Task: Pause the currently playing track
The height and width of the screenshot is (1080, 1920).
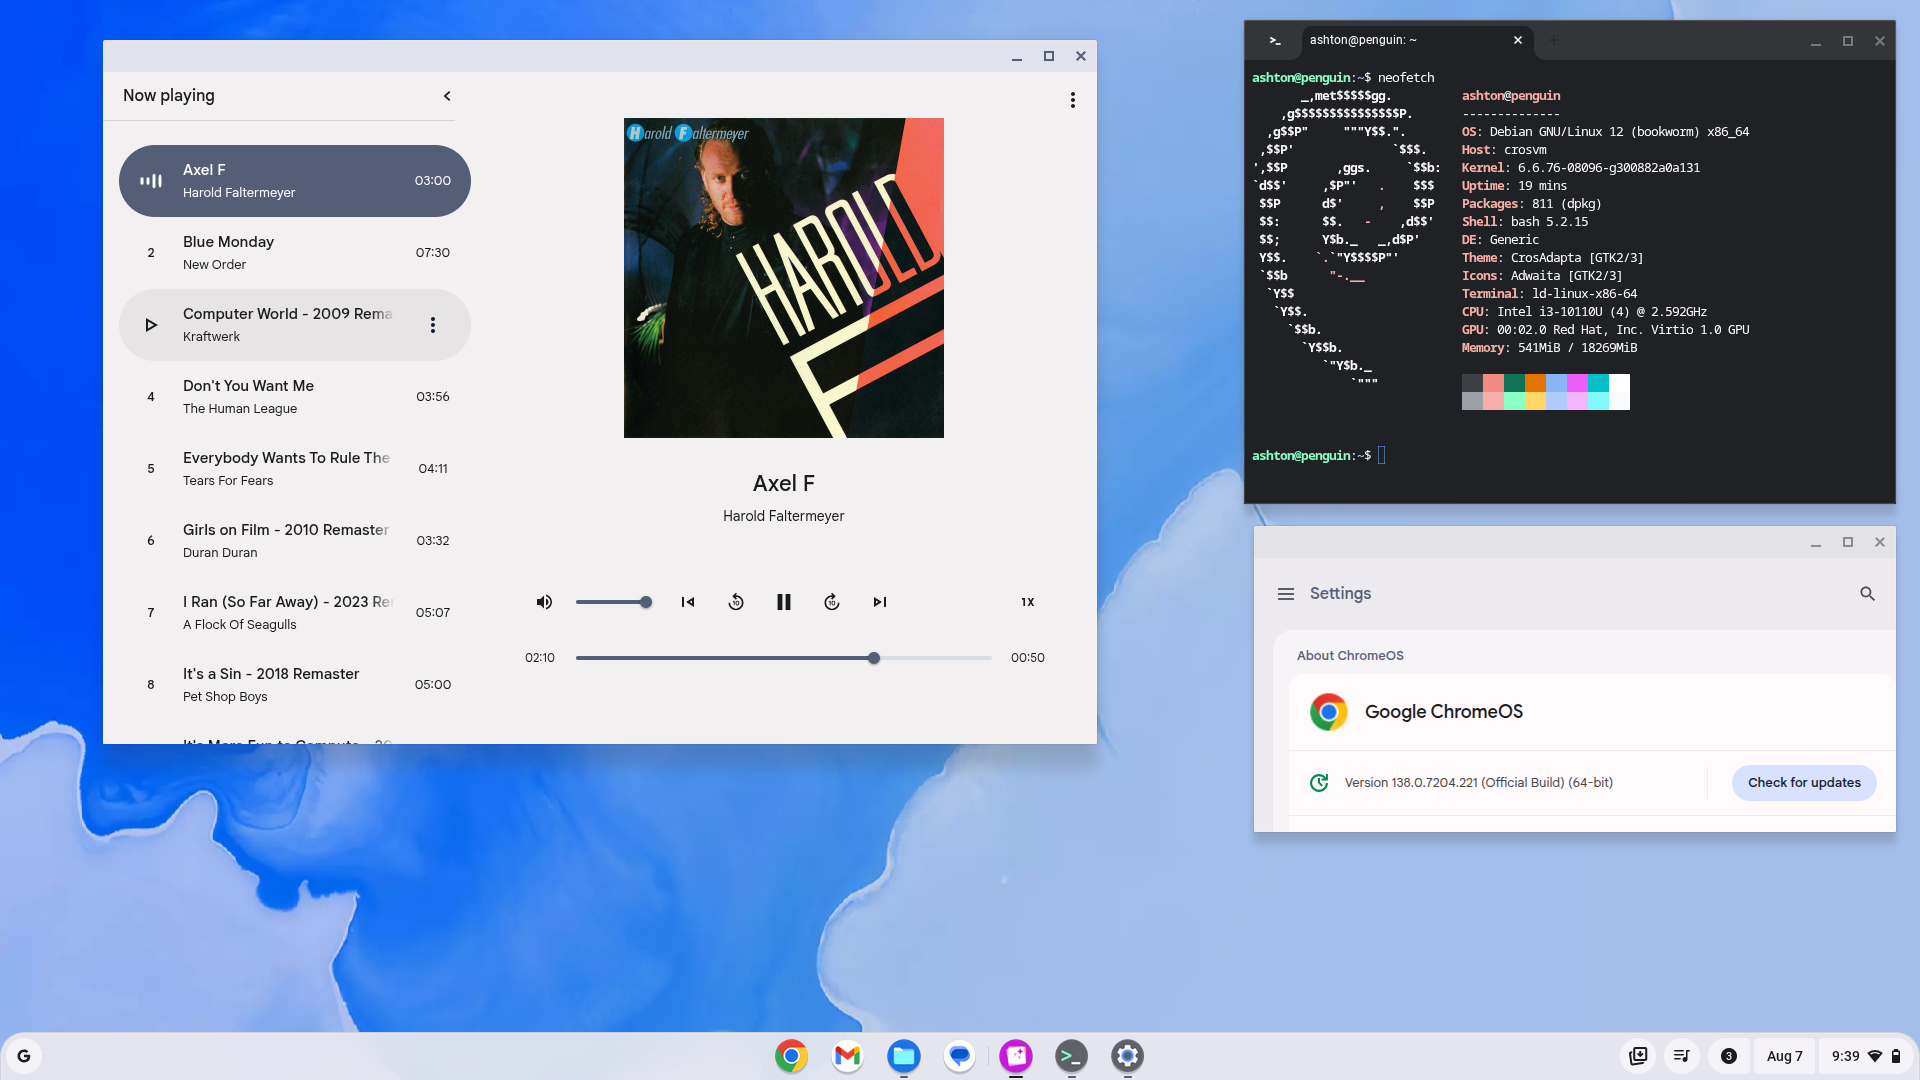Action: (x=784, y=602)
